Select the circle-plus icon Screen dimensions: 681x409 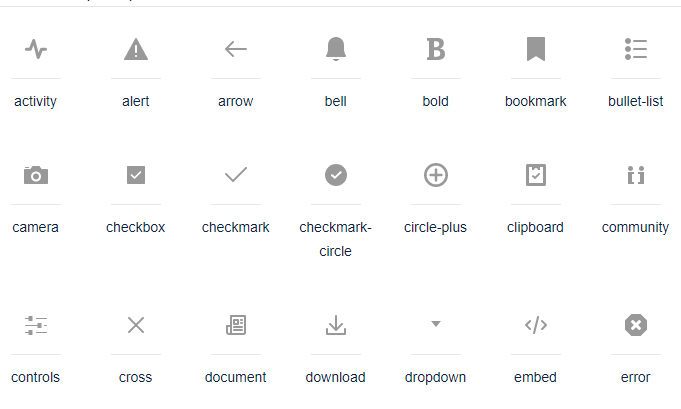pyautogui.click(x=436, y=175)
